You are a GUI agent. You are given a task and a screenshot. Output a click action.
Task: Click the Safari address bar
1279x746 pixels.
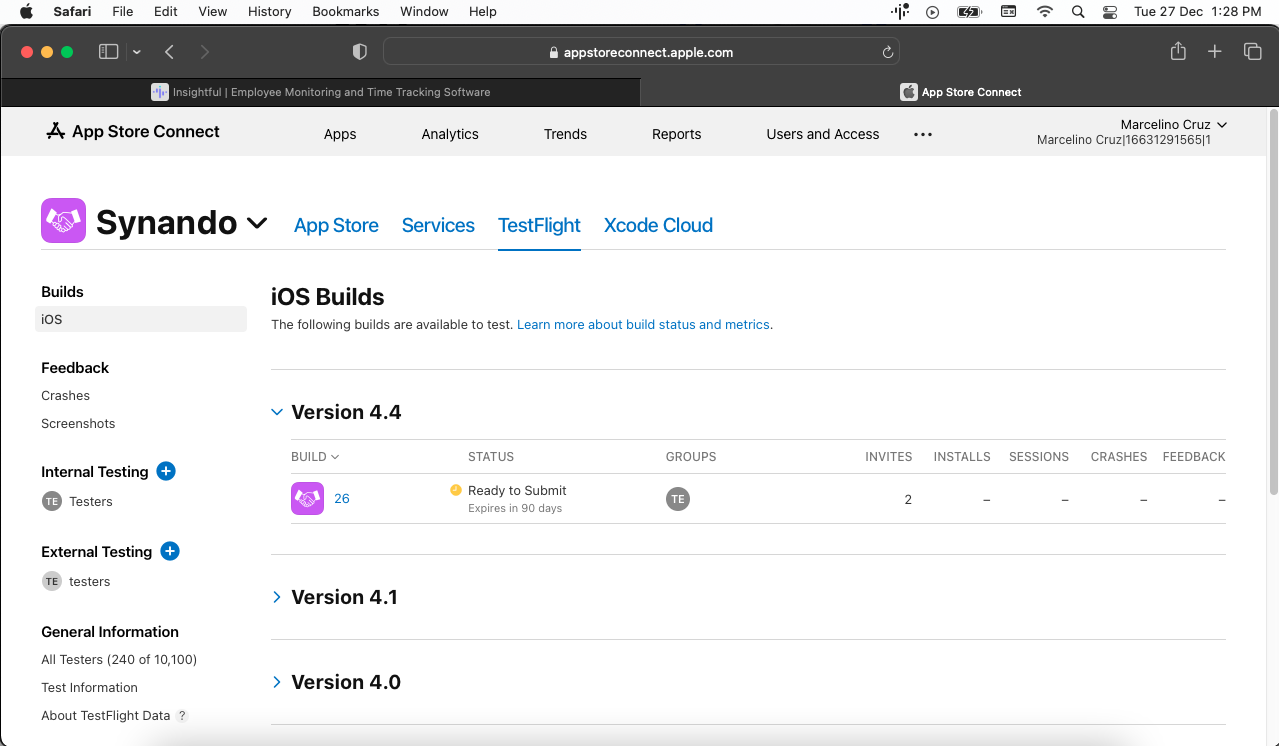coord(641,52)
